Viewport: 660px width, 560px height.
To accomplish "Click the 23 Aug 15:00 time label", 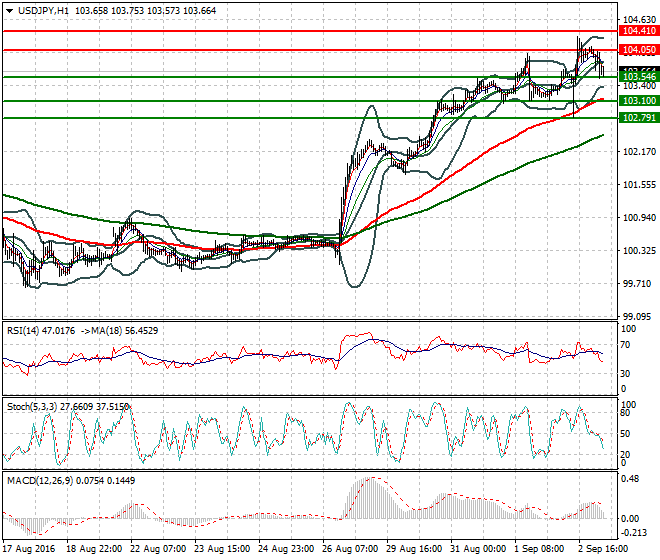I will 222,549.
